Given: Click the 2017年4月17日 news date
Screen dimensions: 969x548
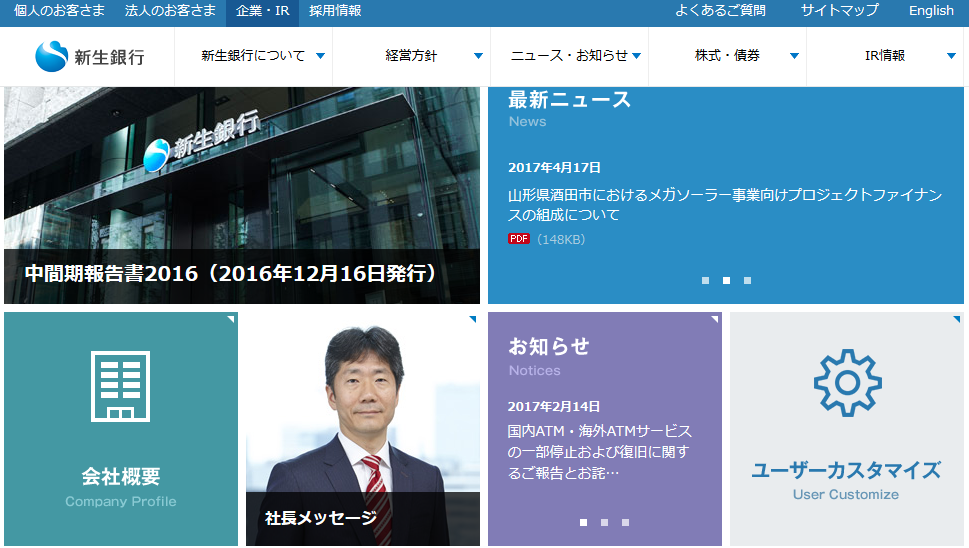Looking at the screenshot, I should point(554,167).
